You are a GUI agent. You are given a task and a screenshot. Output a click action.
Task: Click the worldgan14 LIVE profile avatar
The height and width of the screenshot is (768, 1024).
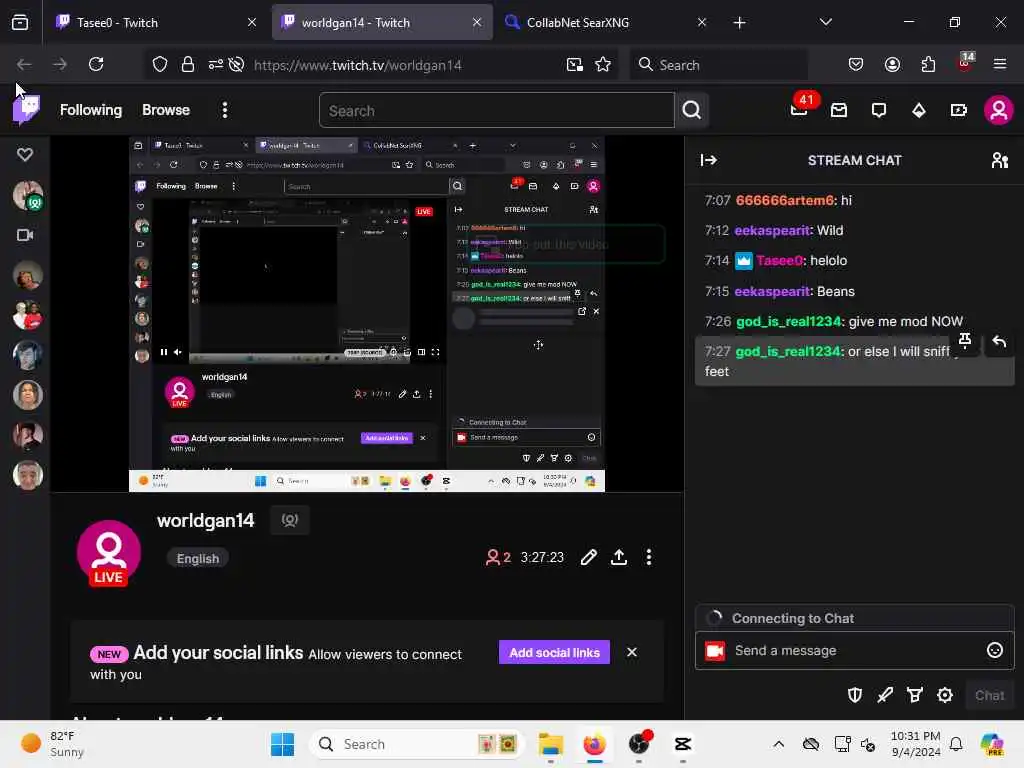[108, 553]
